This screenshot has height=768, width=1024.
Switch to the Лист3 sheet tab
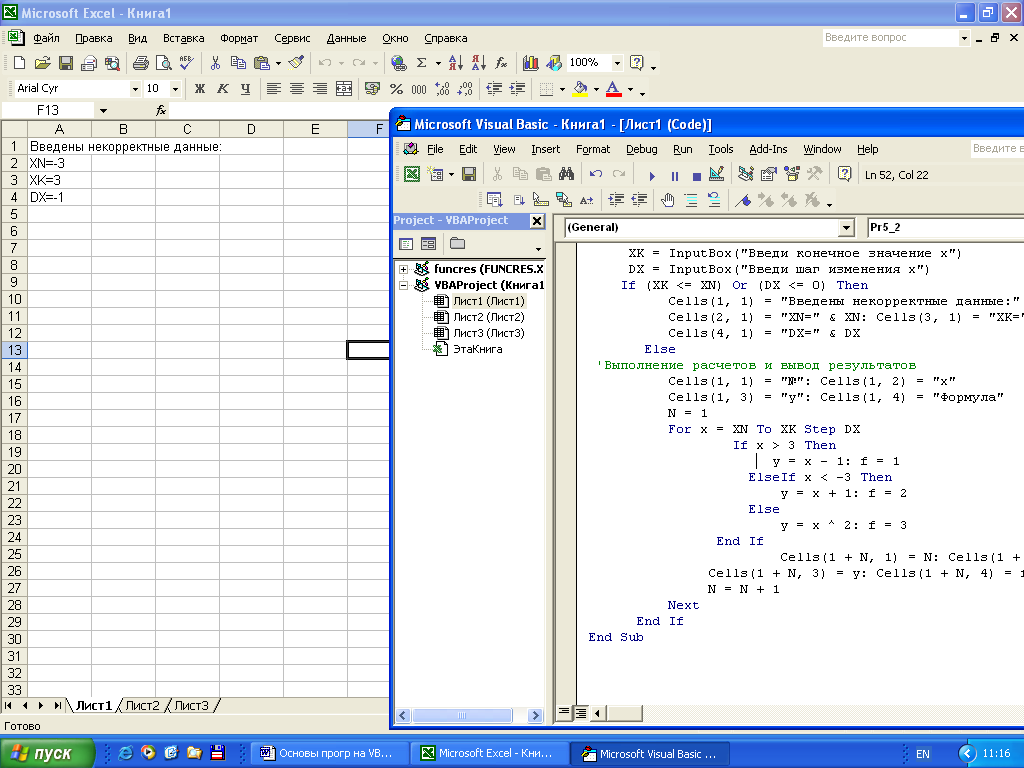point(191,706)
